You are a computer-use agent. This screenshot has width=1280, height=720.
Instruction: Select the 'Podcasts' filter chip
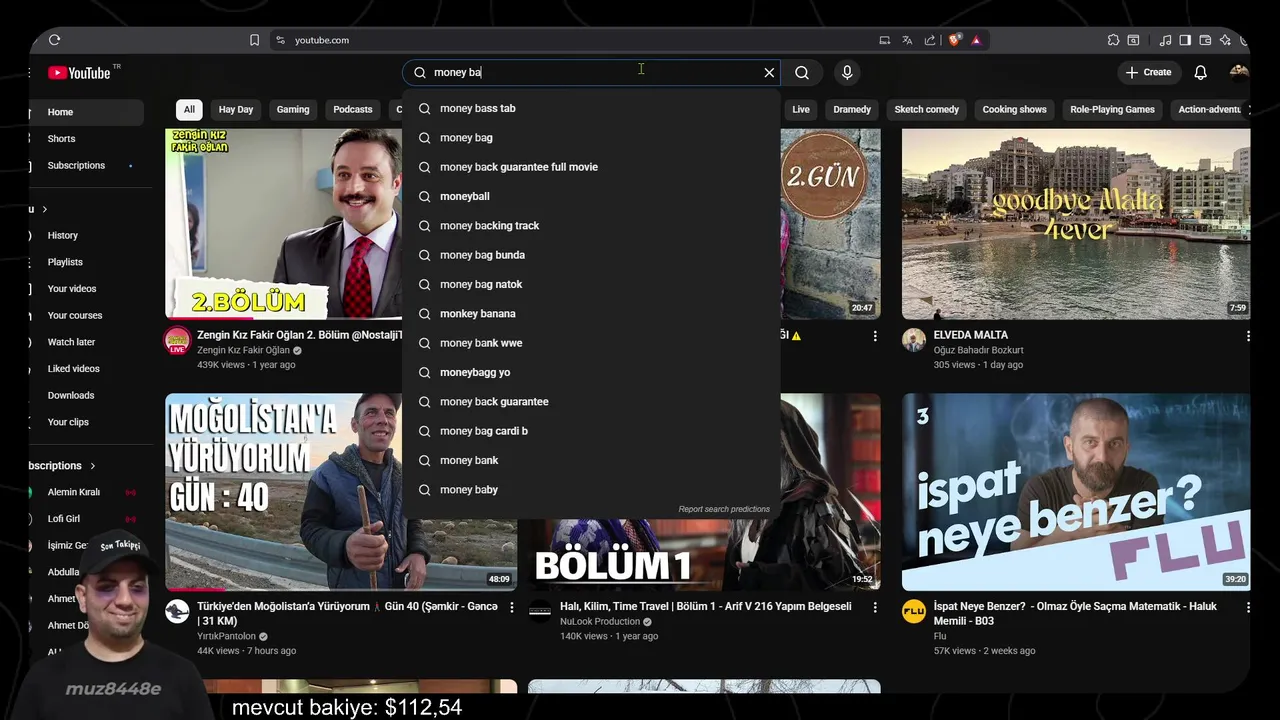[353, 109]
